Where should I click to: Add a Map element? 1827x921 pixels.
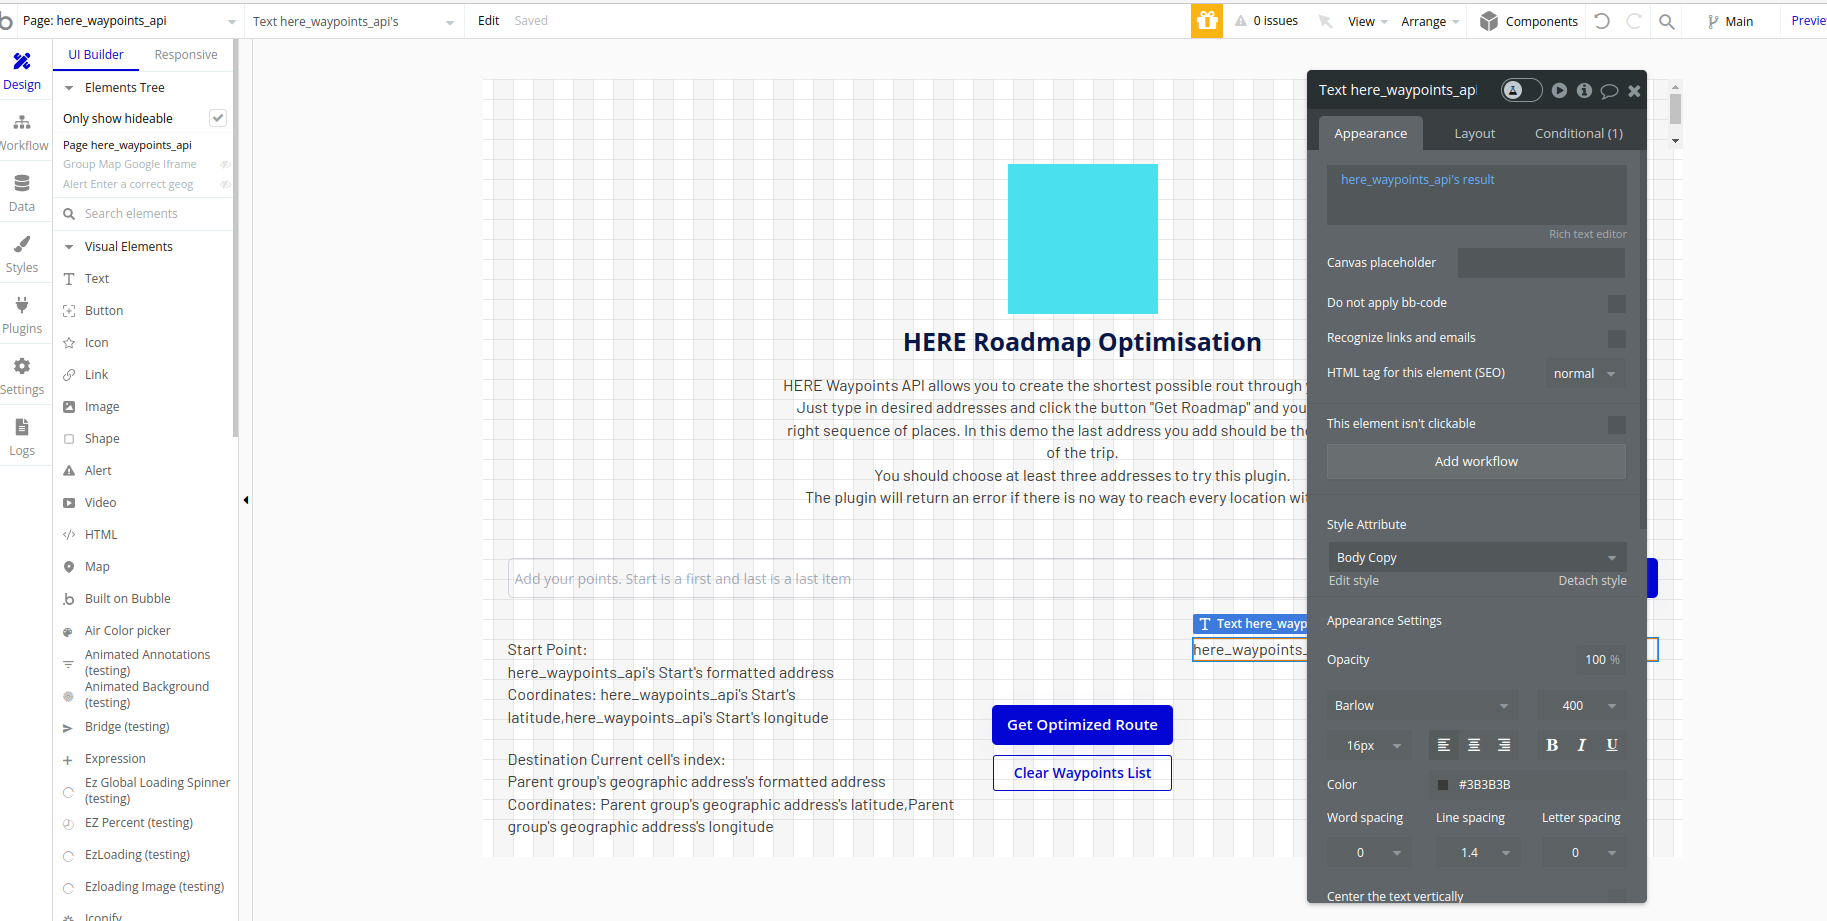pyautogui.click(x=97, y=567)
